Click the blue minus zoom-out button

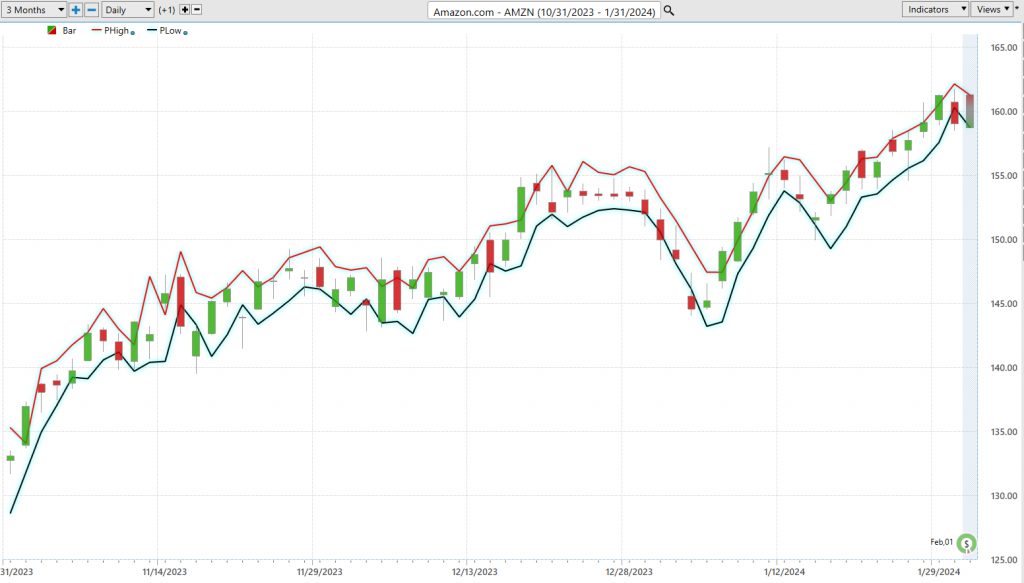tap(91, 10)
